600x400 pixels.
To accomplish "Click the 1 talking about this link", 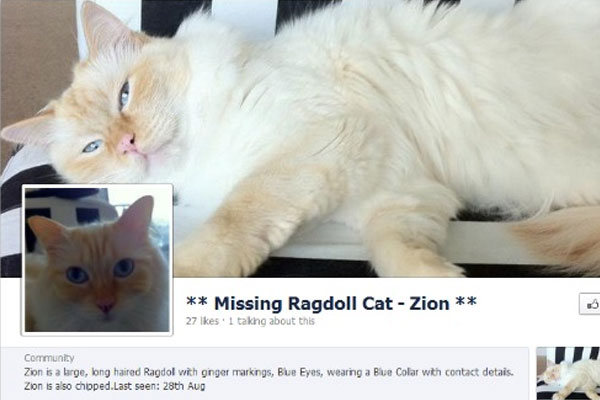I will pyautogui.click(x=272, y=321).
